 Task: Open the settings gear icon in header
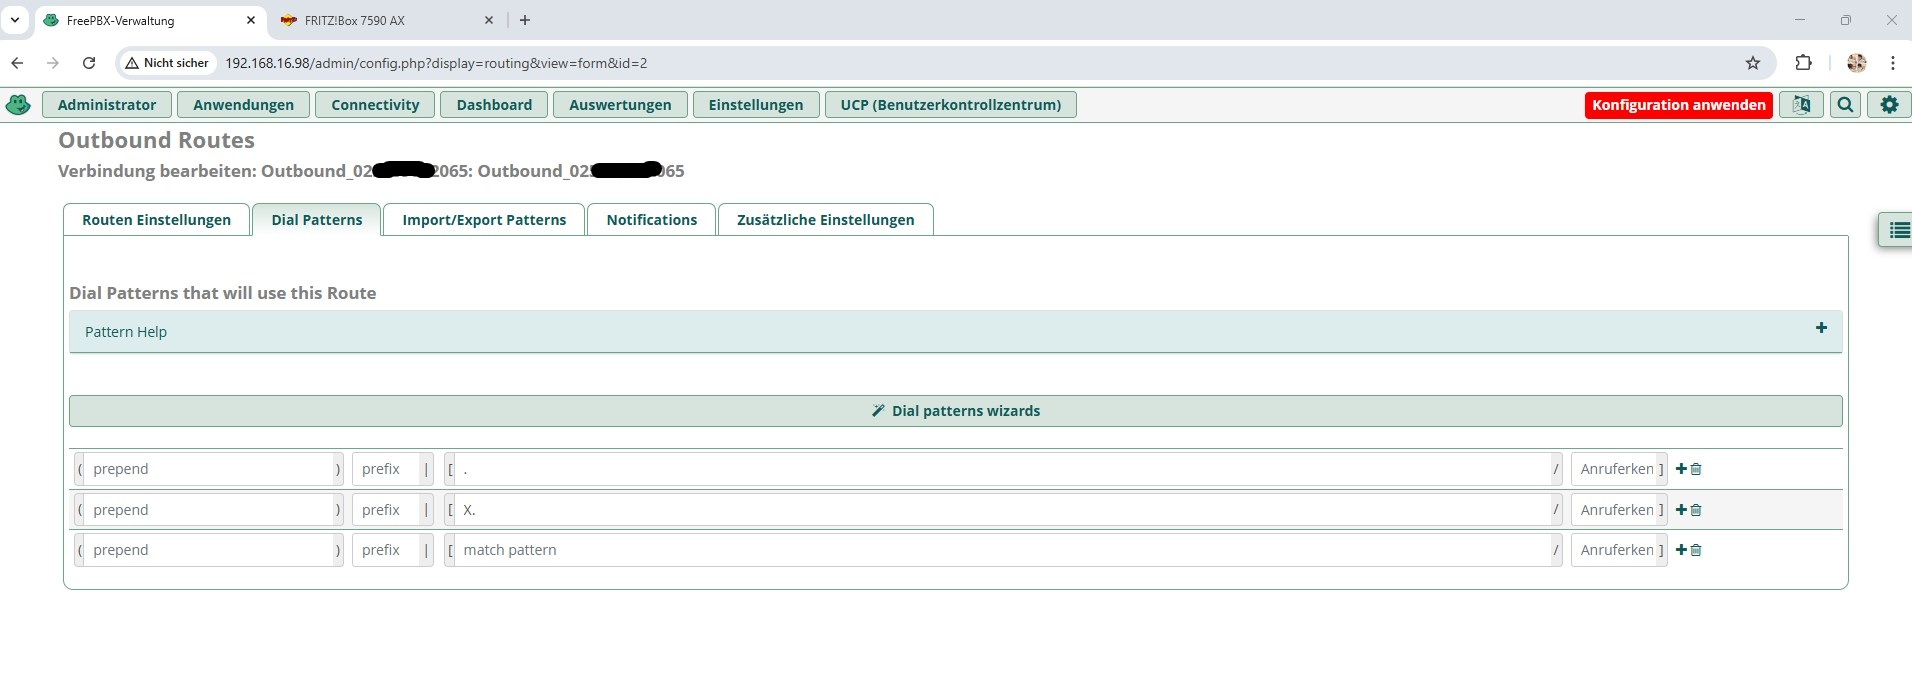[1889, 105]
